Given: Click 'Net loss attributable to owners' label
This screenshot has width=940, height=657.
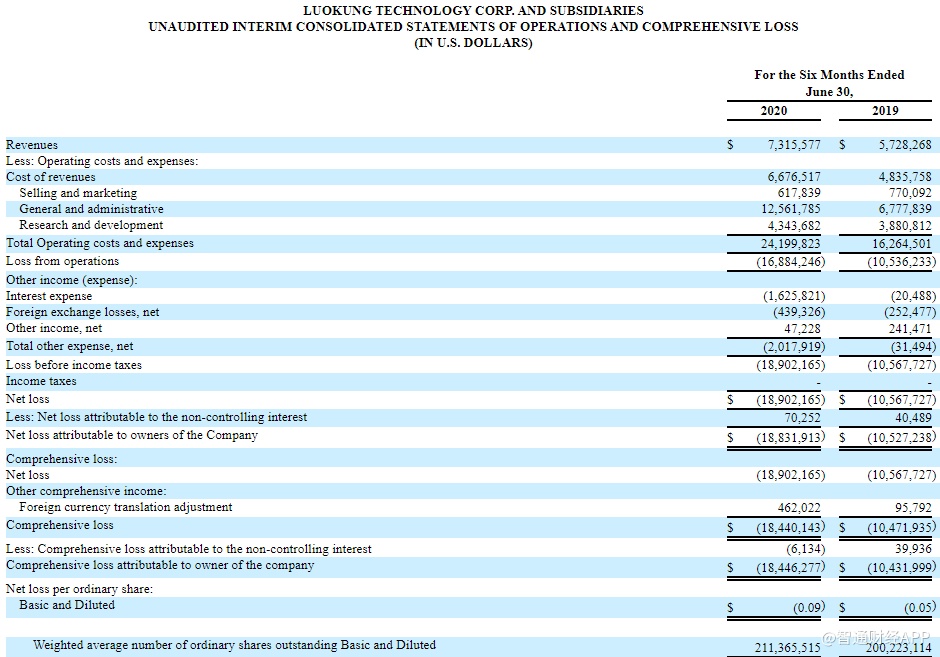Looking at the screenshot, I should (132, 435).
